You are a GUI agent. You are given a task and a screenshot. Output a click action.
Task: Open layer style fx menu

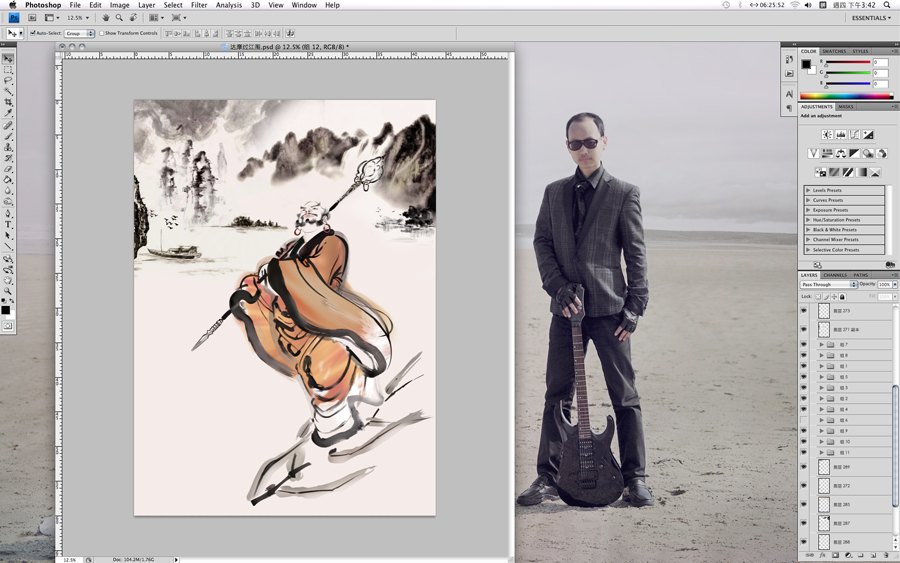coord(823,556)
